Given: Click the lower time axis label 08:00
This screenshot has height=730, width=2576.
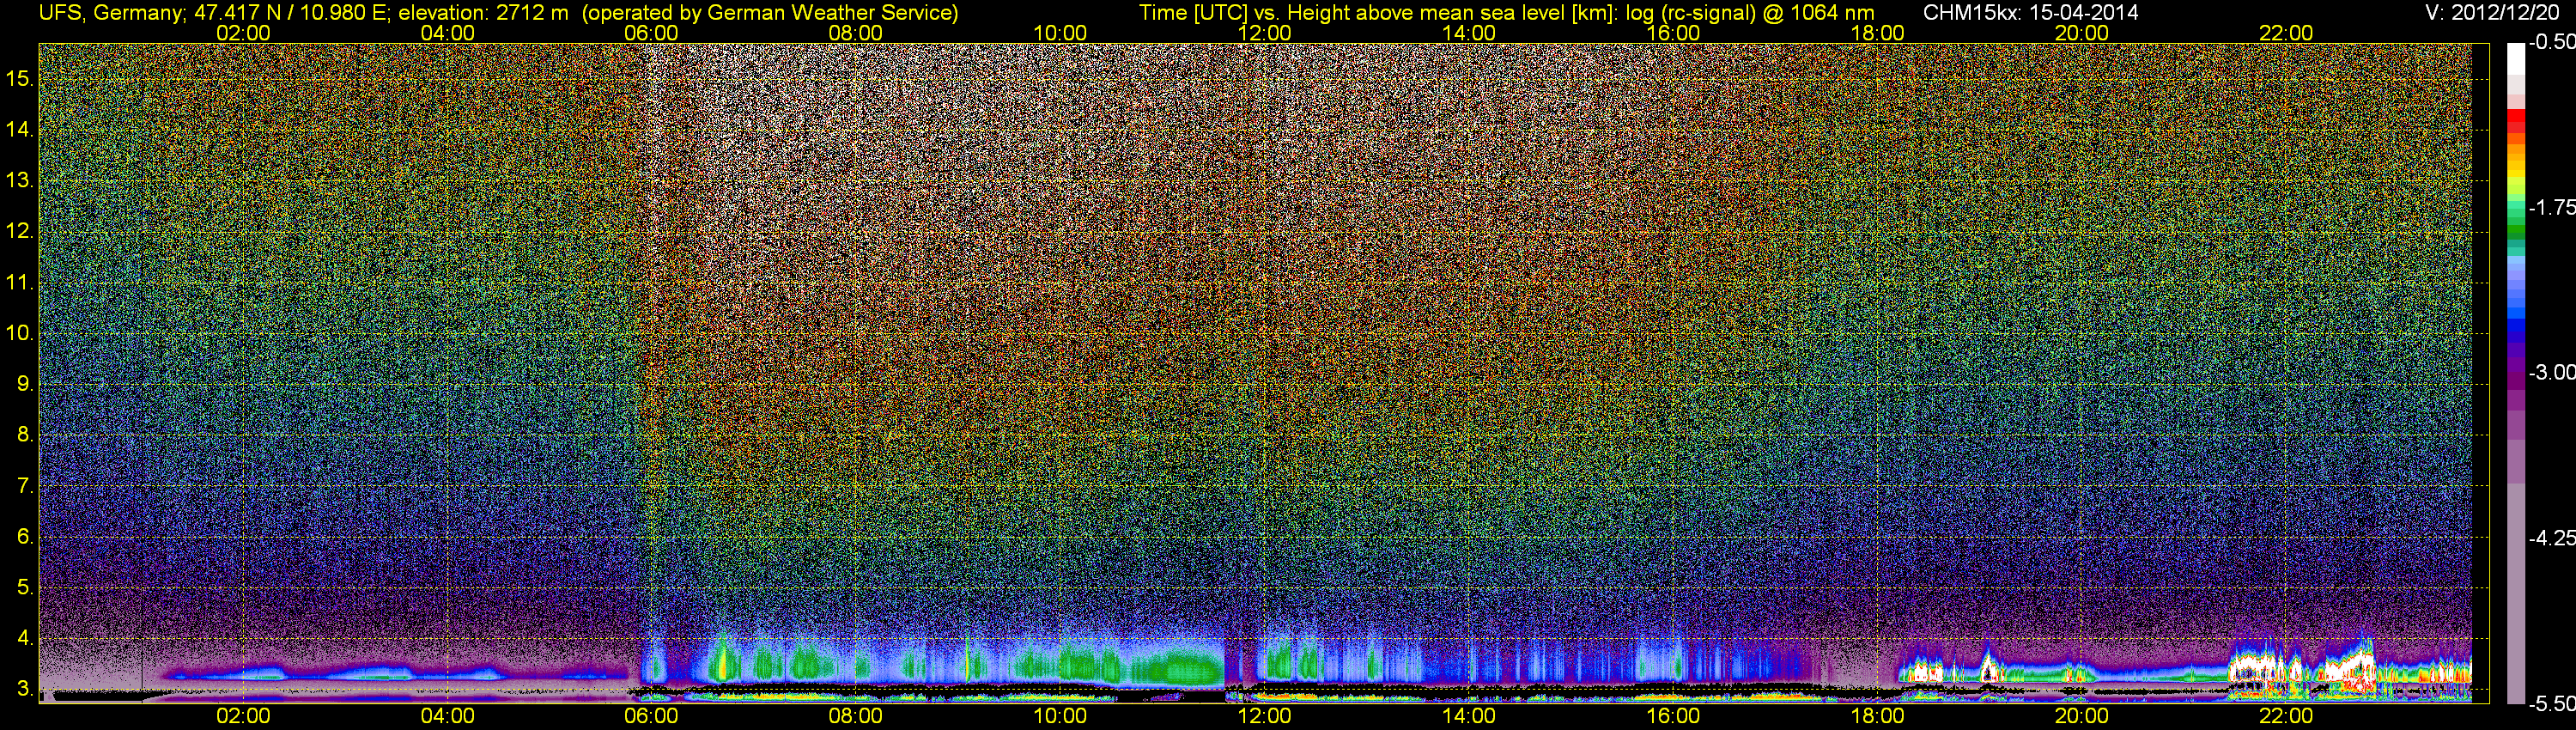Looking at the screenshot, I should (856, 716).
